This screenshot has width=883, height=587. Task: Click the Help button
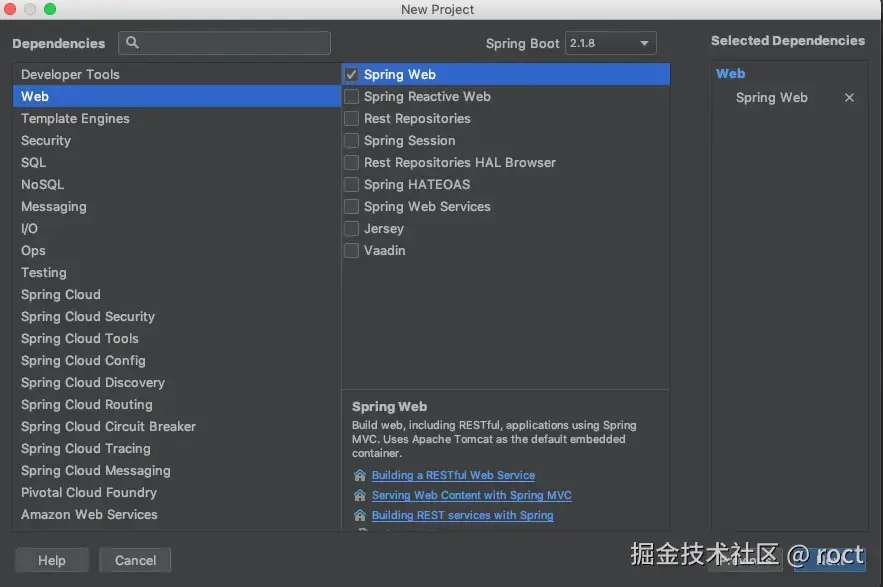(x=52, y=560)
